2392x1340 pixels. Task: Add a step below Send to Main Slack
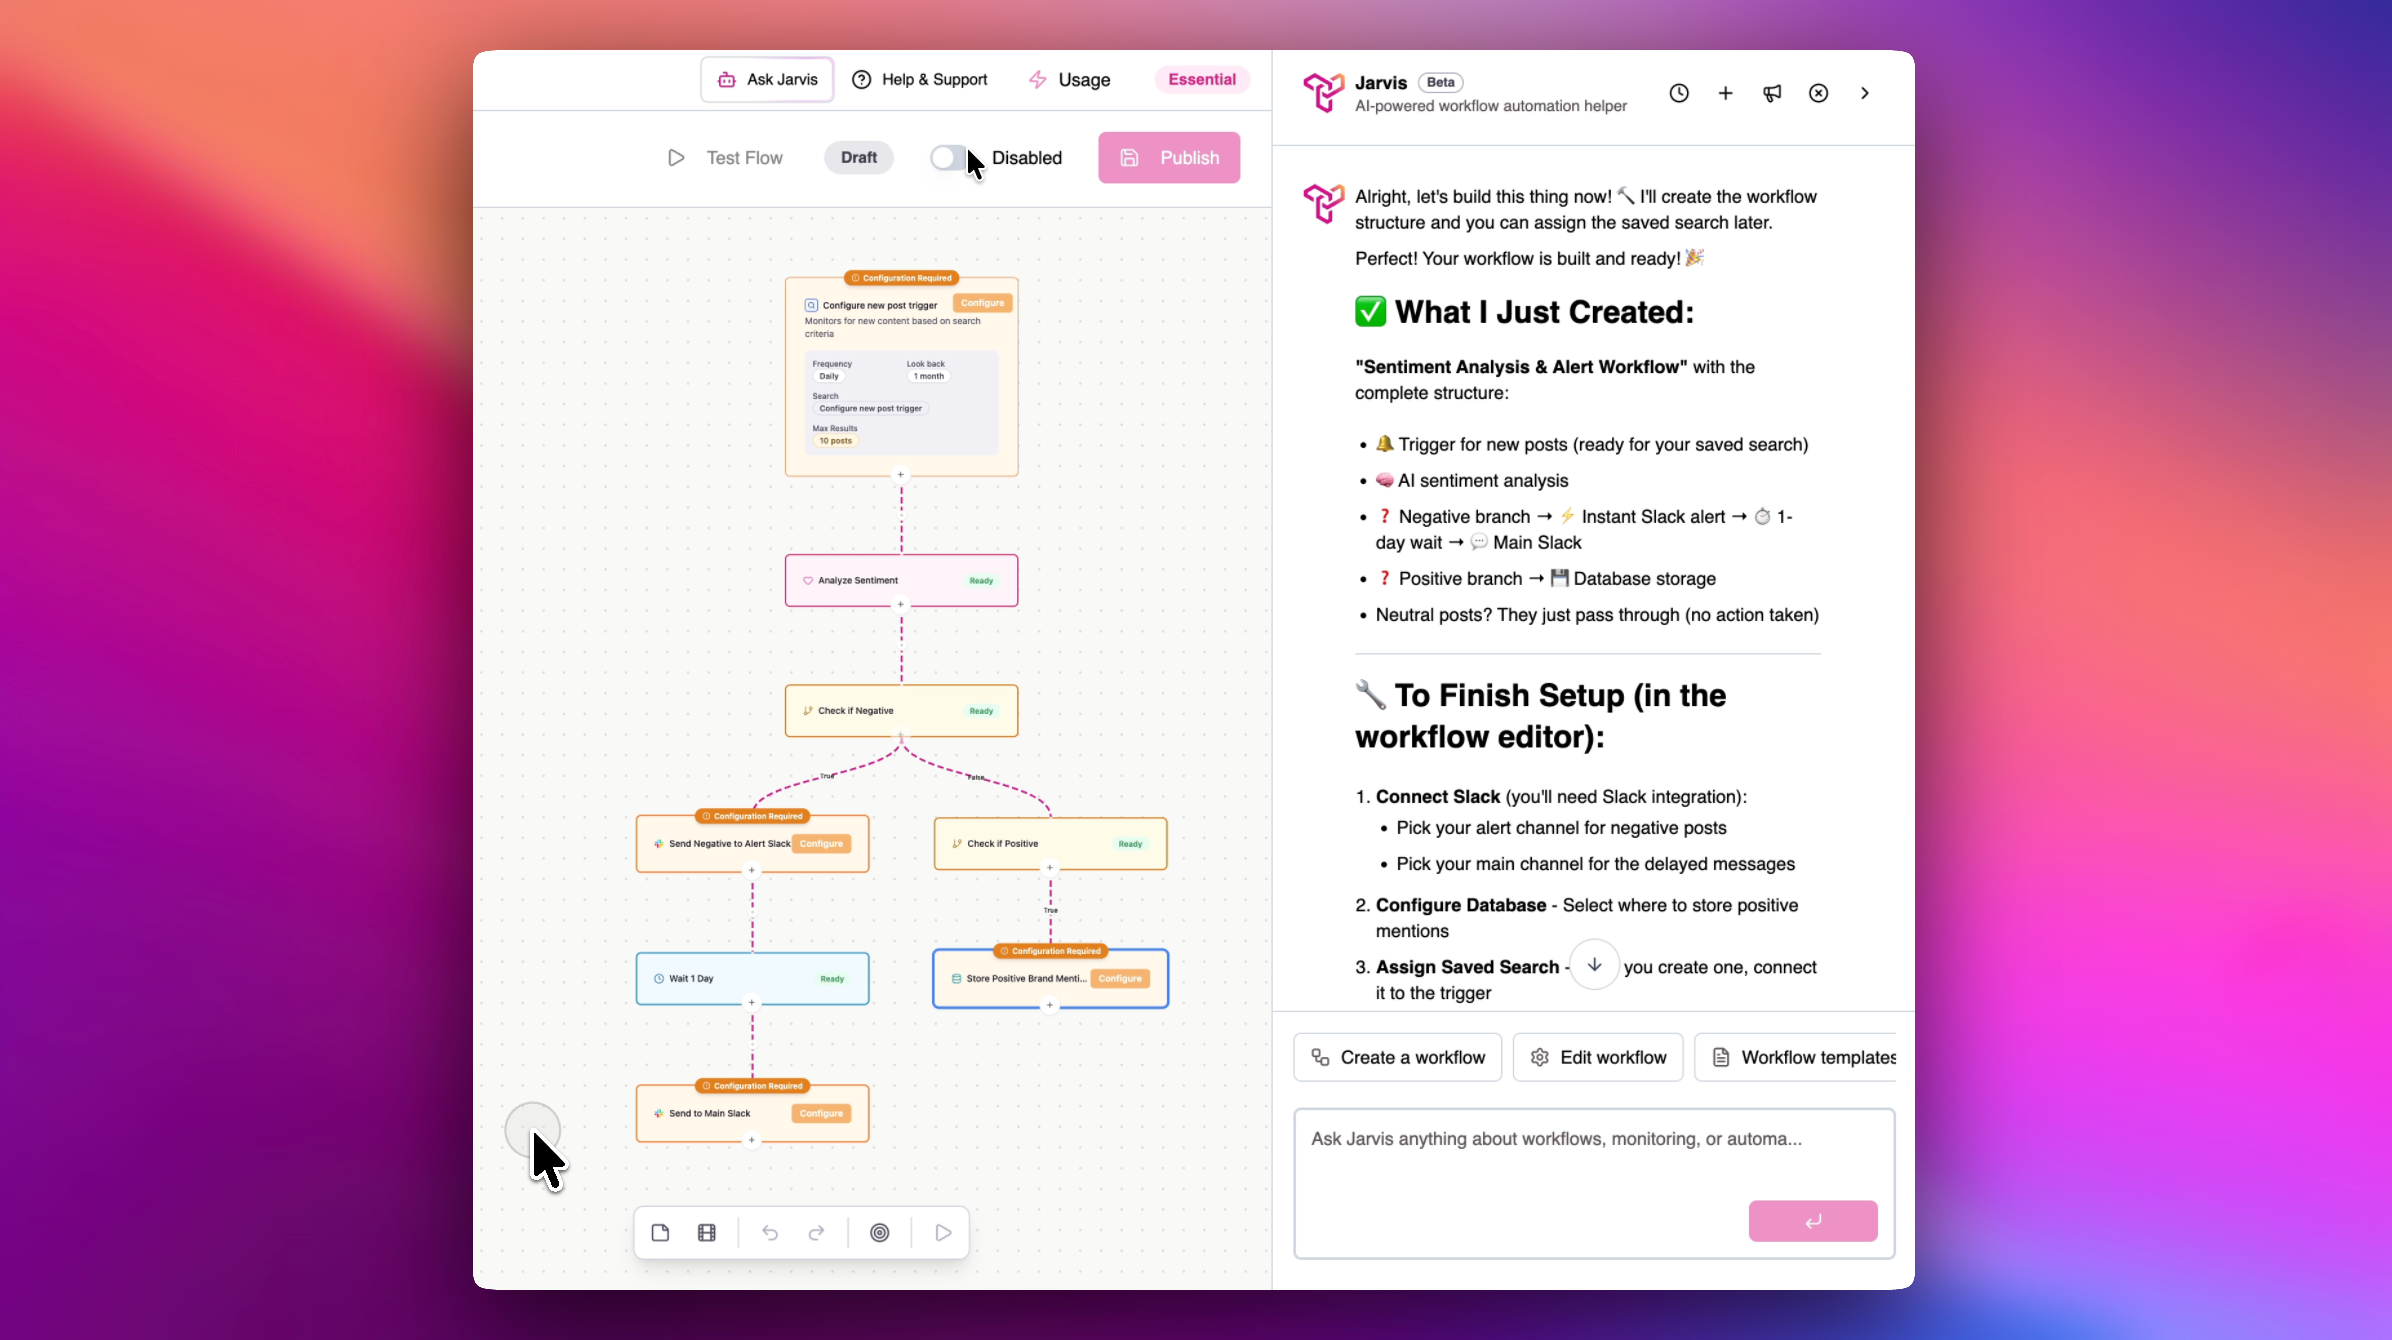[752, 1140]
